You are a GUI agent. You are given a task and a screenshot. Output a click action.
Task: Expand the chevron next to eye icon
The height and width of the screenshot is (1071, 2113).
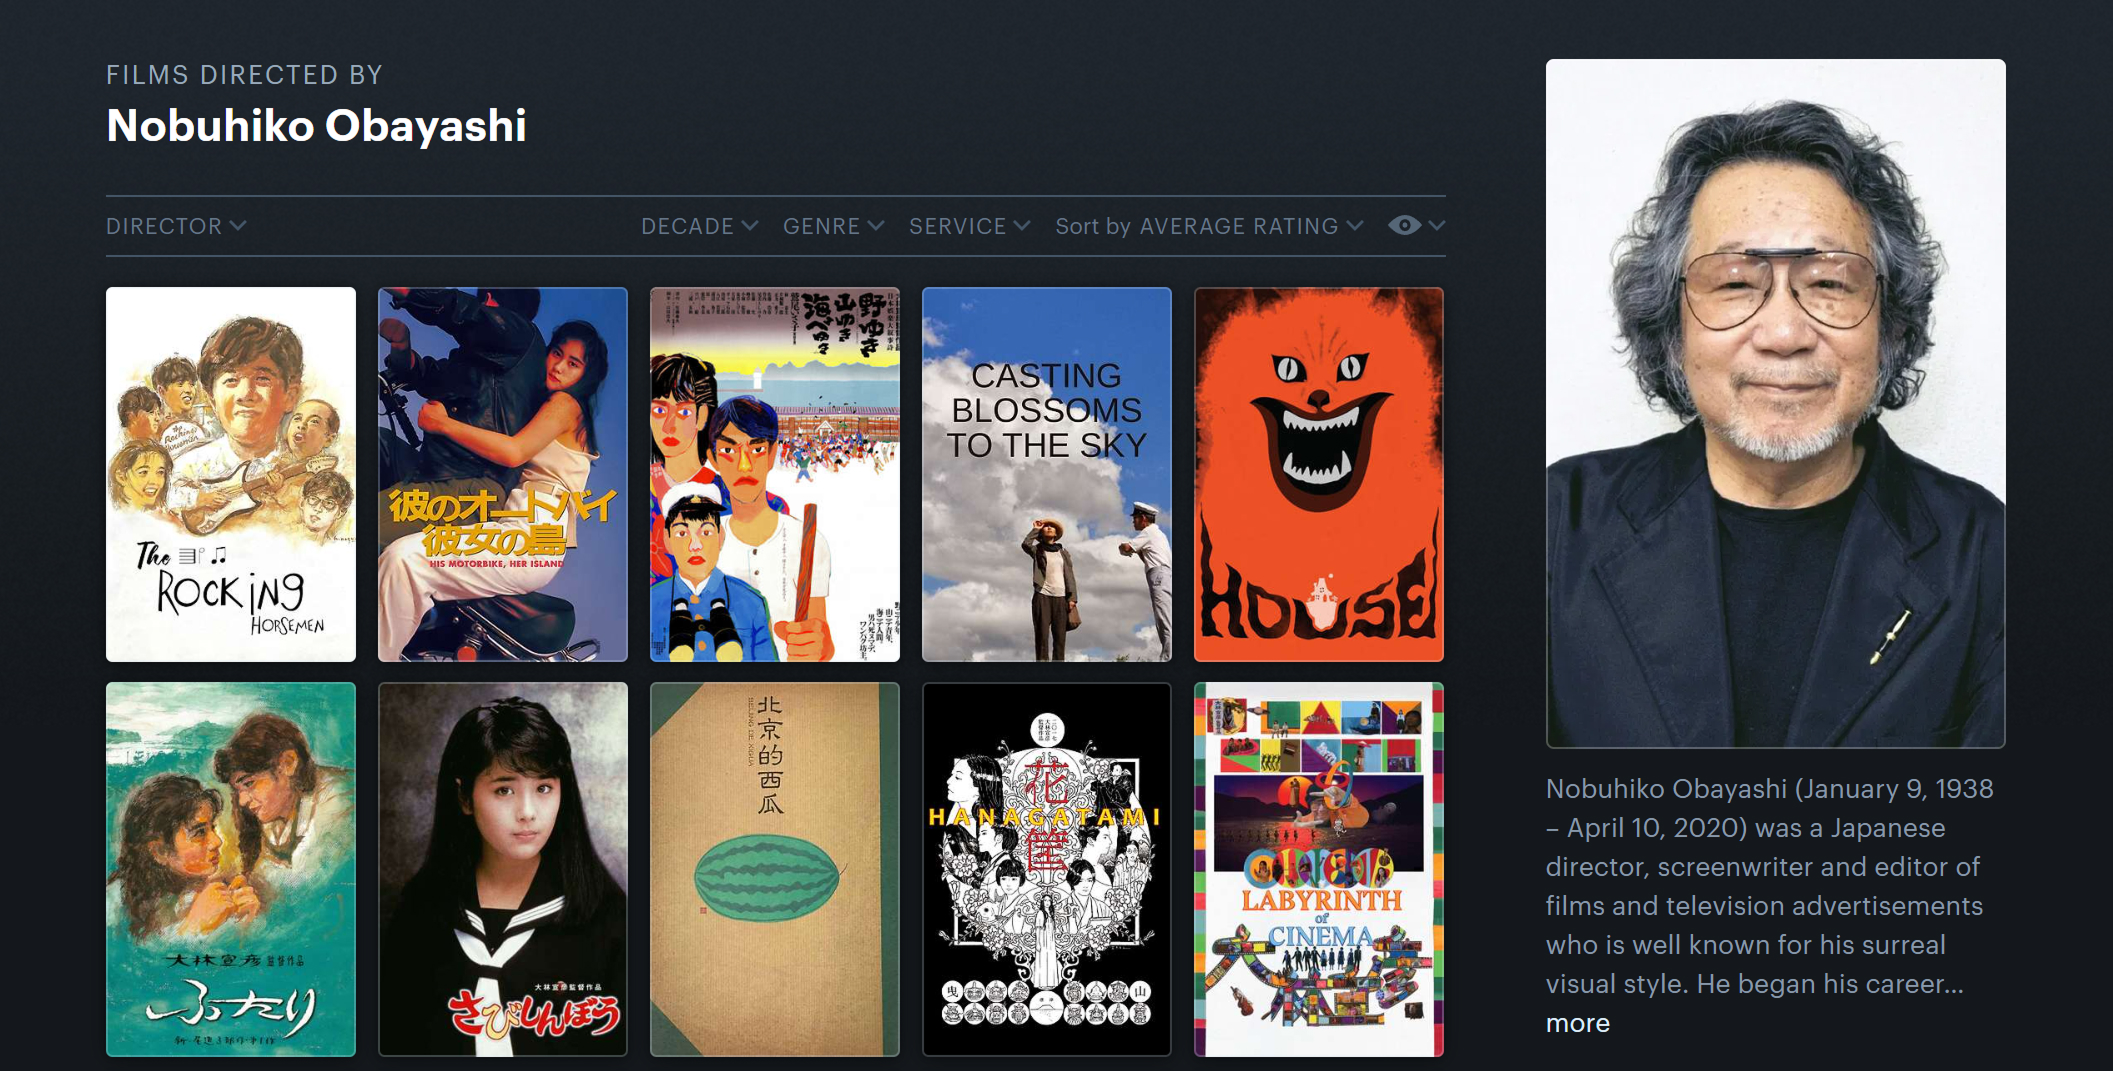1437,226
